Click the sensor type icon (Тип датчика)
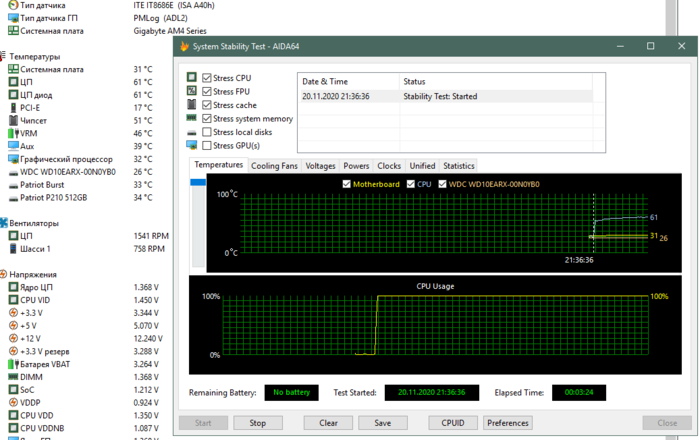700x440 pixels. (x=13, y=5)
